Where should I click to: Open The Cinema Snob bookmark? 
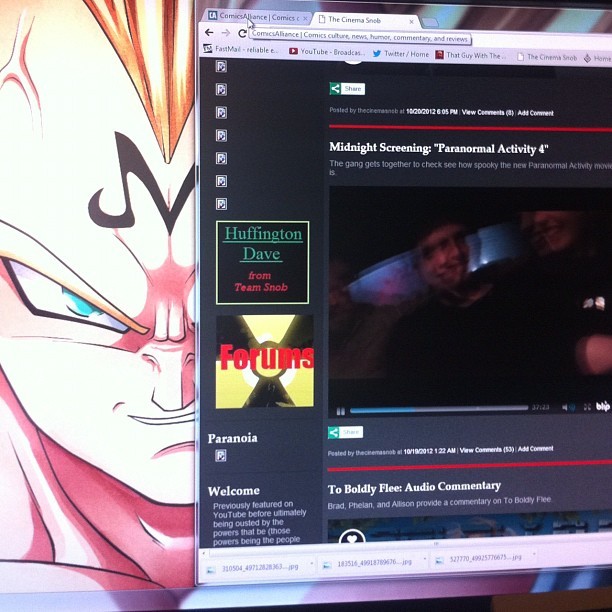(547, 57)
